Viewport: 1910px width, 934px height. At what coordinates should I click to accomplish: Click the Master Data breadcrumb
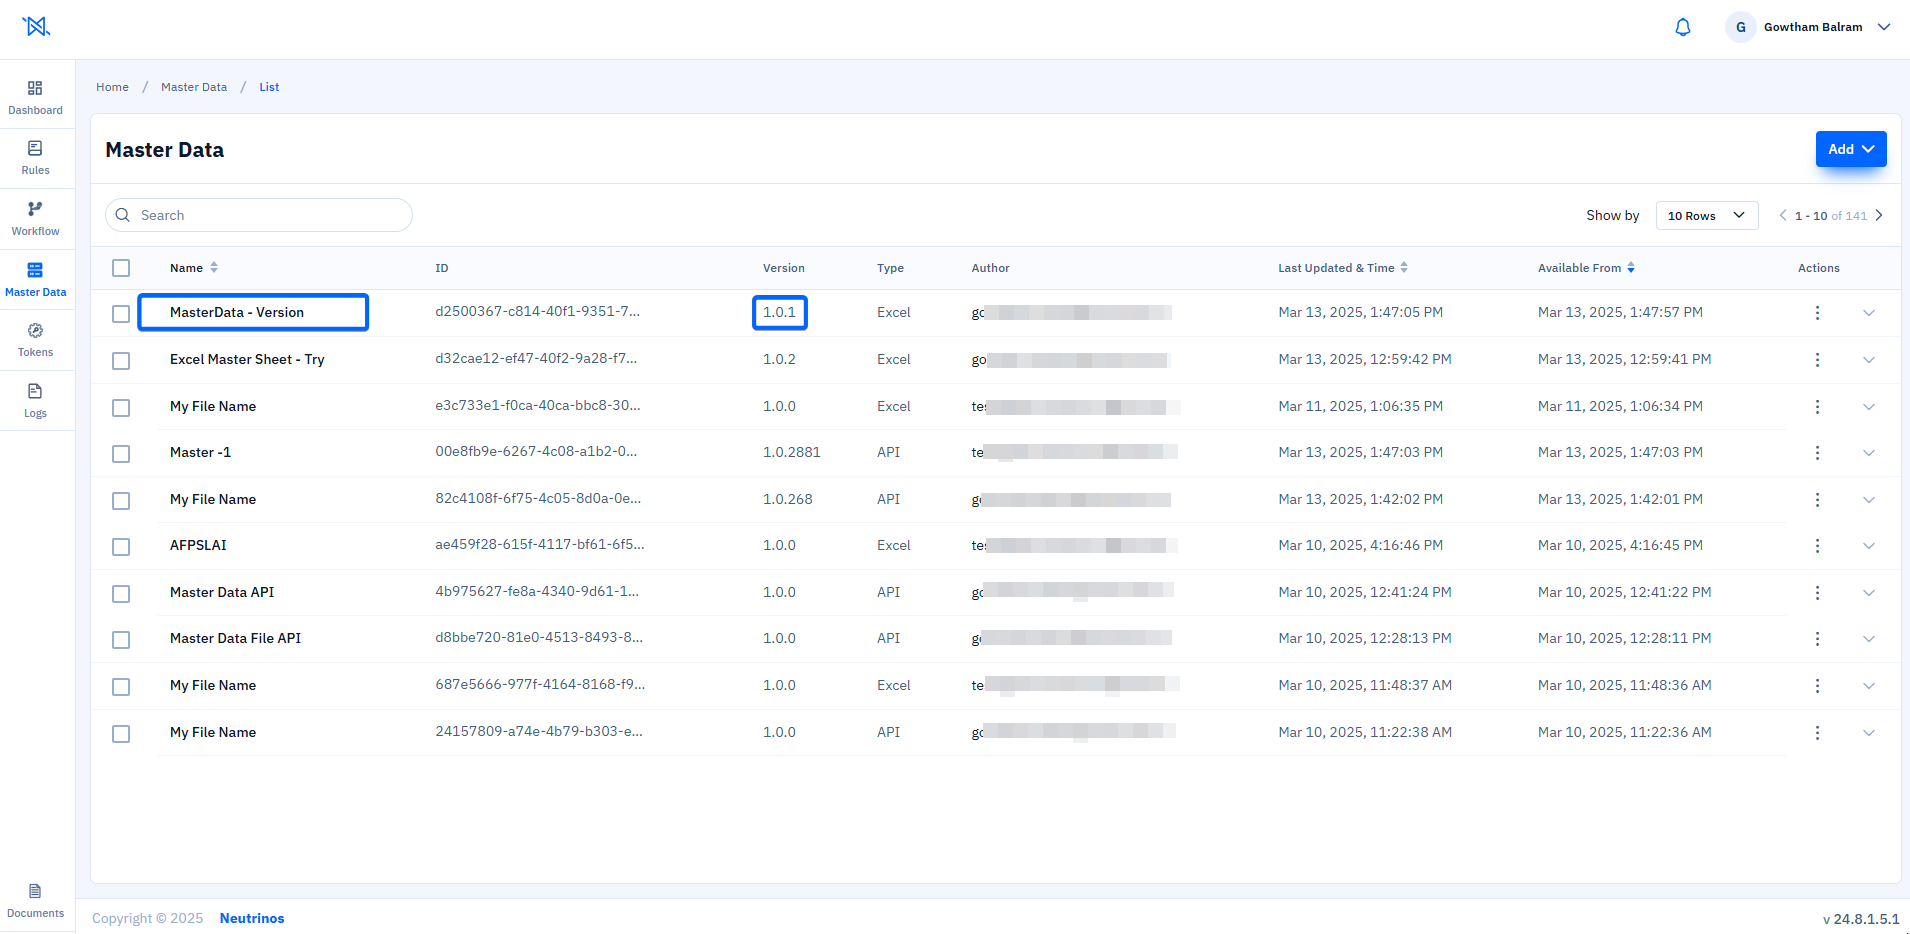pos(194,87)
